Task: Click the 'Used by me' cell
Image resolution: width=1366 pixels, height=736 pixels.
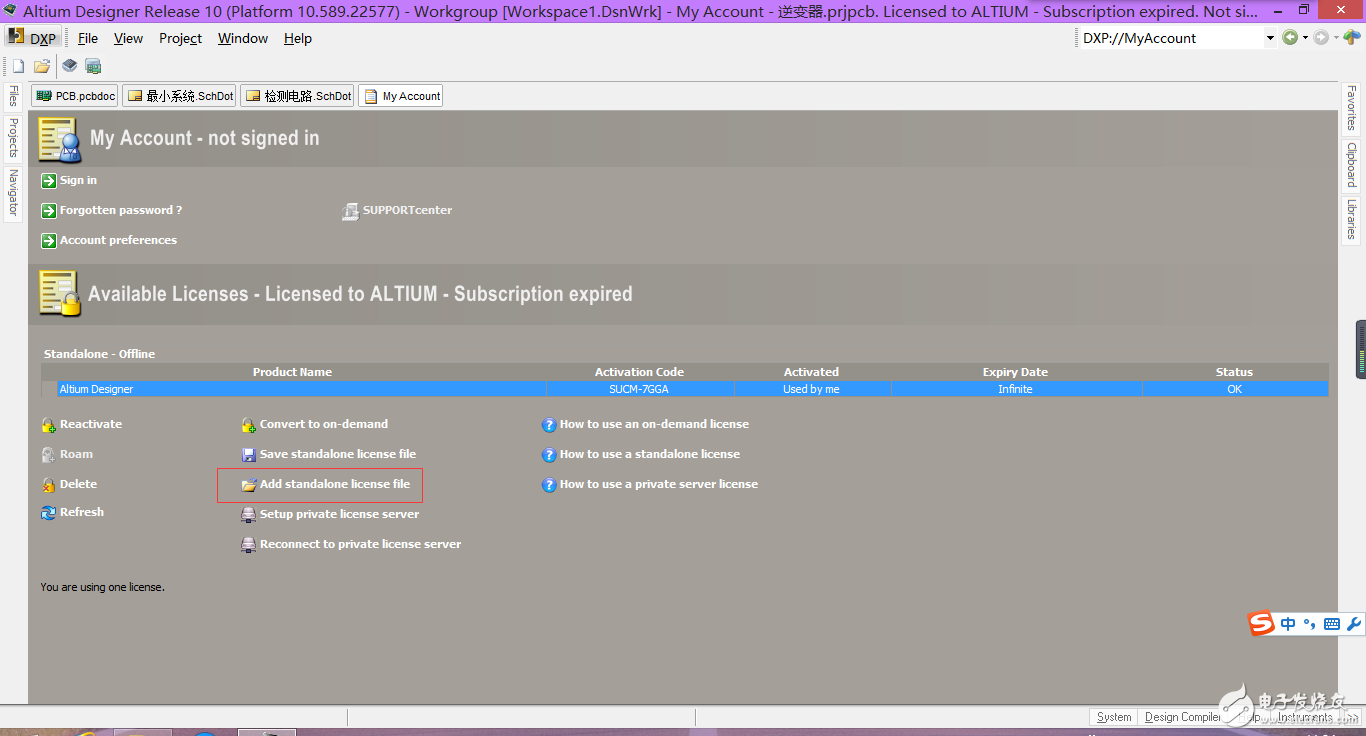Action: pyautogui.click(x=811, y=389)
